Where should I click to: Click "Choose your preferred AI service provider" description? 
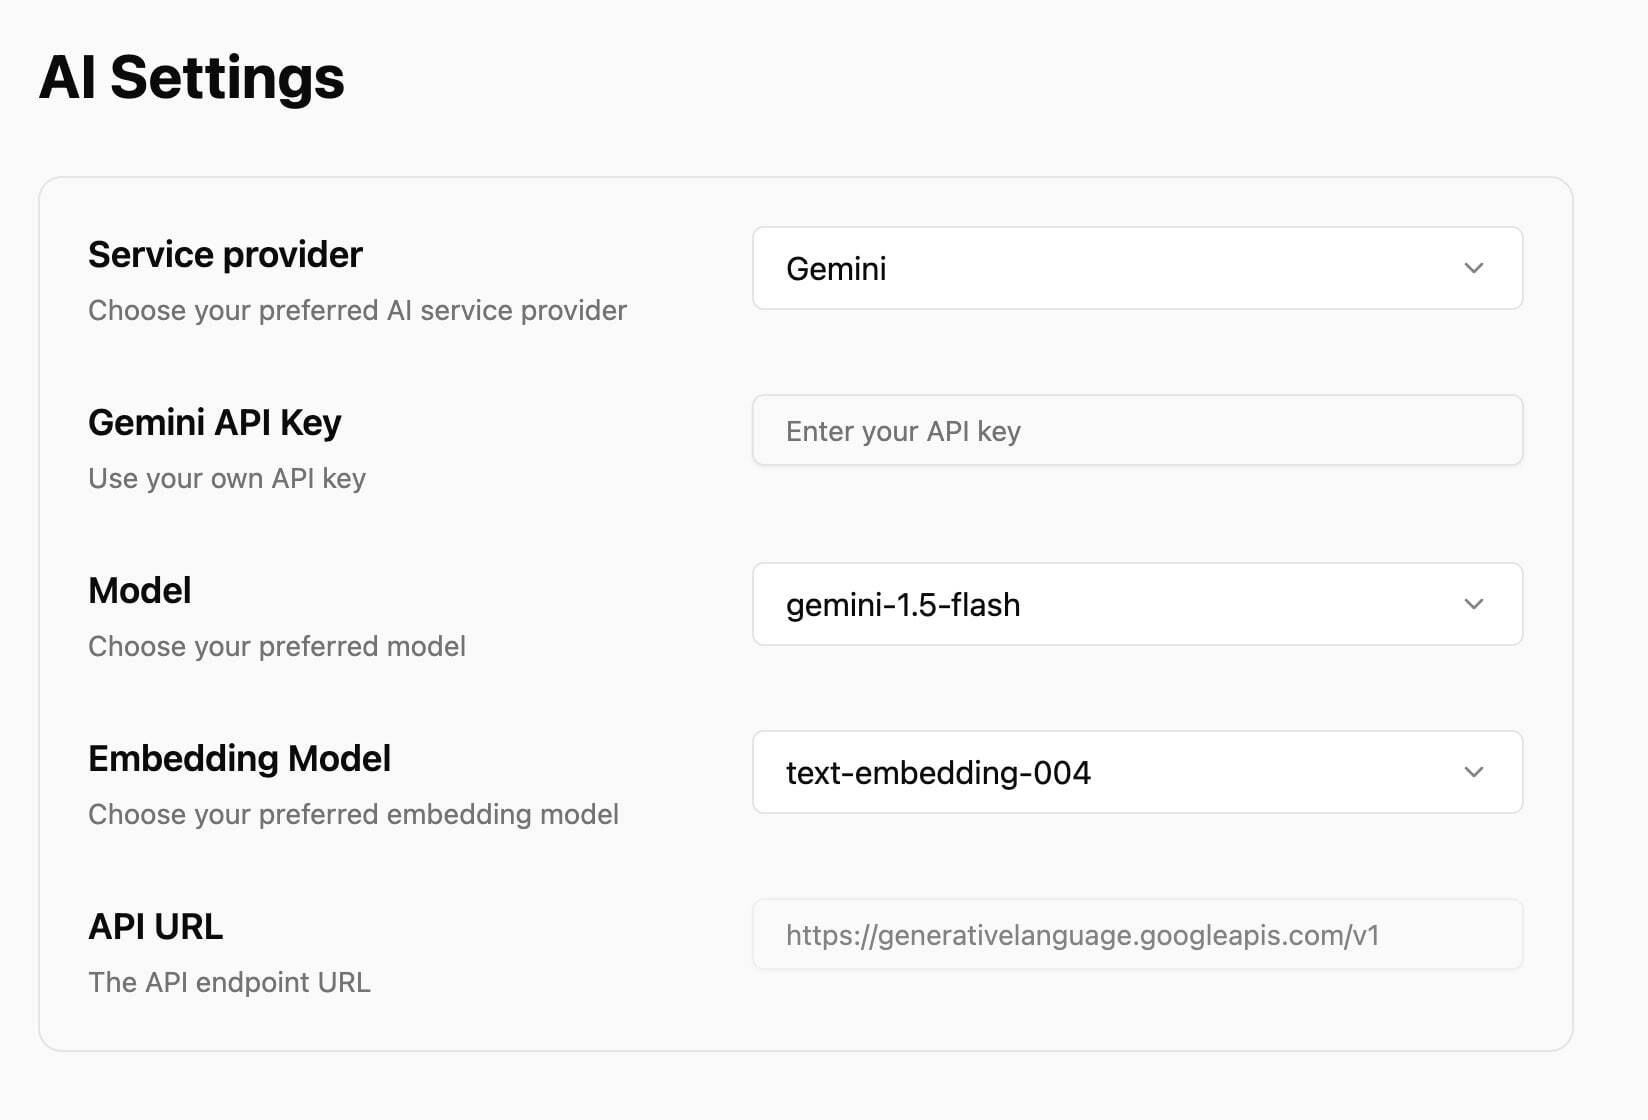tap(357, 311)
